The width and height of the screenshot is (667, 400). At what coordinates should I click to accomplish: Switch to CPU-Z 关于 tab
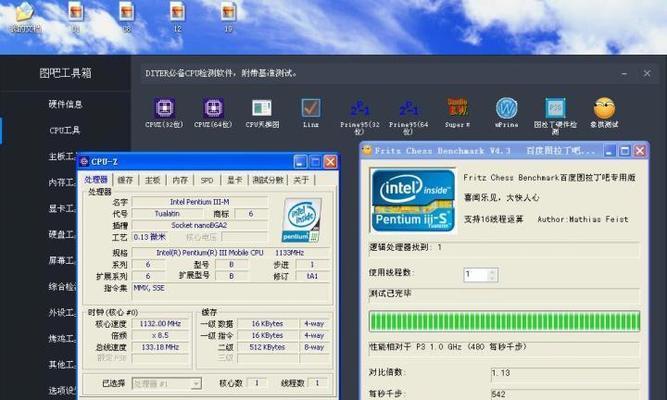(x=301, y=180)
